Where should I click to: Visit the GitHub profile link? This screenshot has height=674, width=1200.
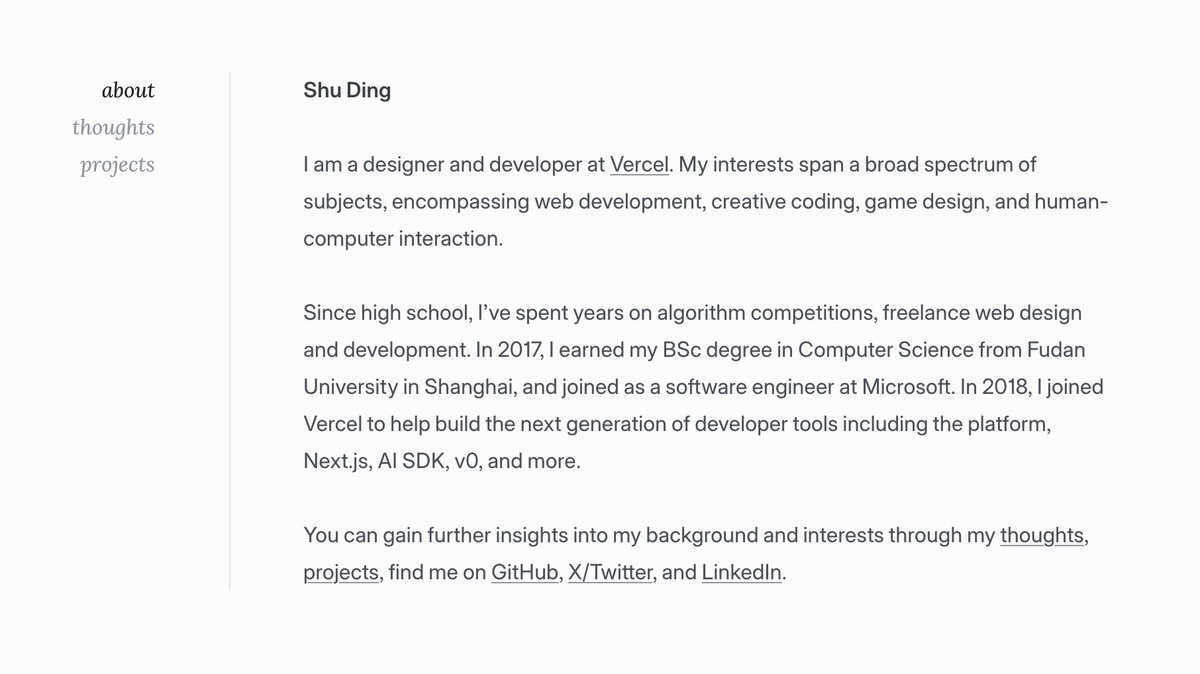[524, 574]
